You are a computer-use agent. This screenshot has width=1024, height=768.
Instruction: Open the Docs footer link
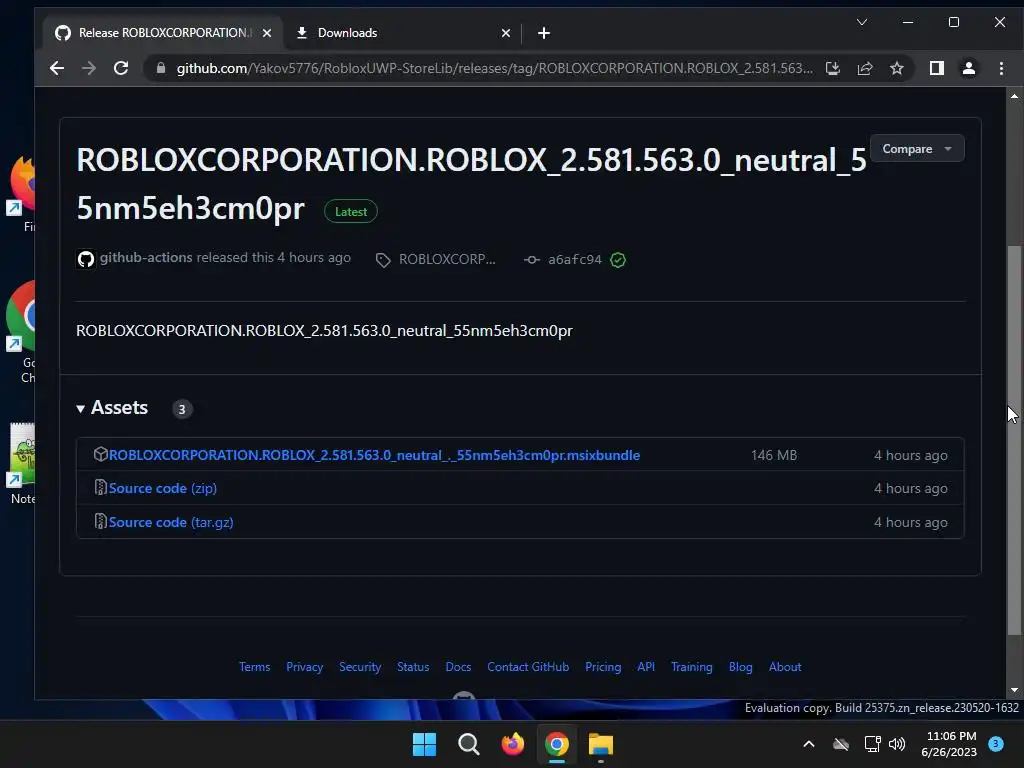pyautogui.click(x=458, y=667)
